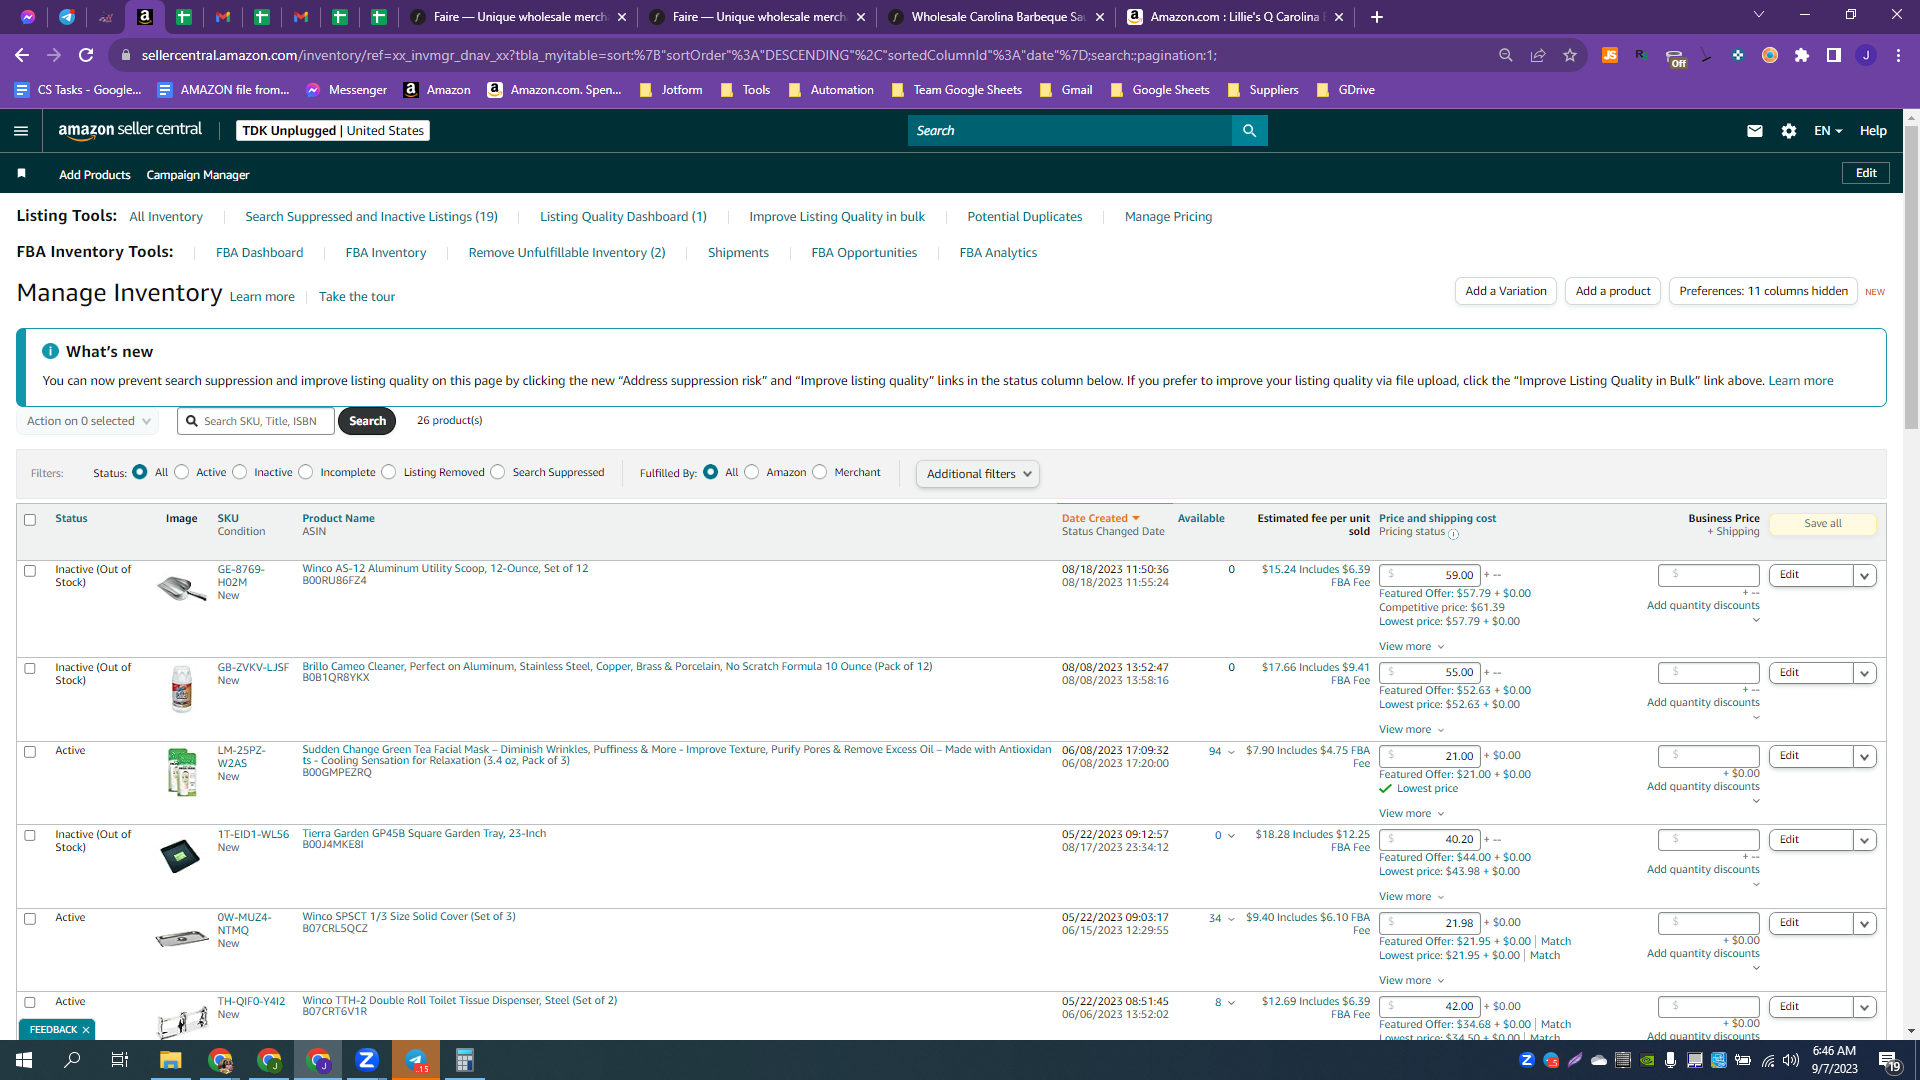Click the Search SKU, Title, ISBN field
Viewport: 1920px width, 1080px height.
(x=257, y=421)
